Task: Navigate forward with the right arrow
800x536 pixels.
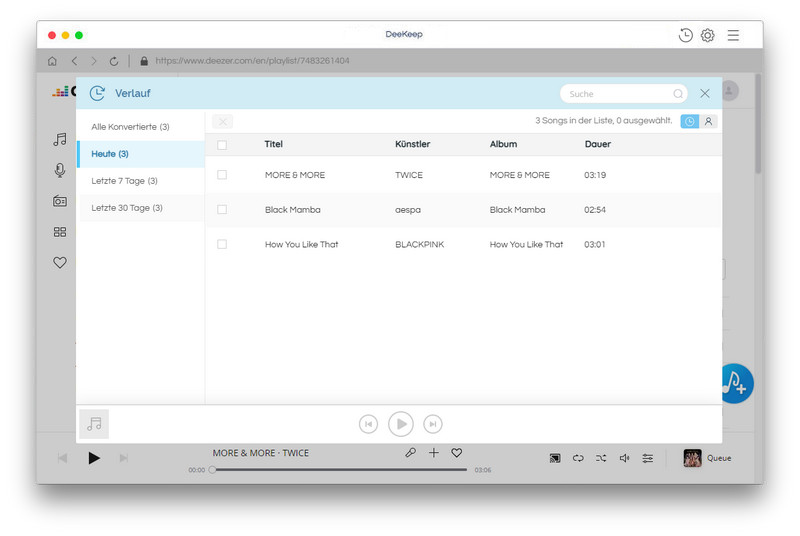Action: (x=94, y=61)
